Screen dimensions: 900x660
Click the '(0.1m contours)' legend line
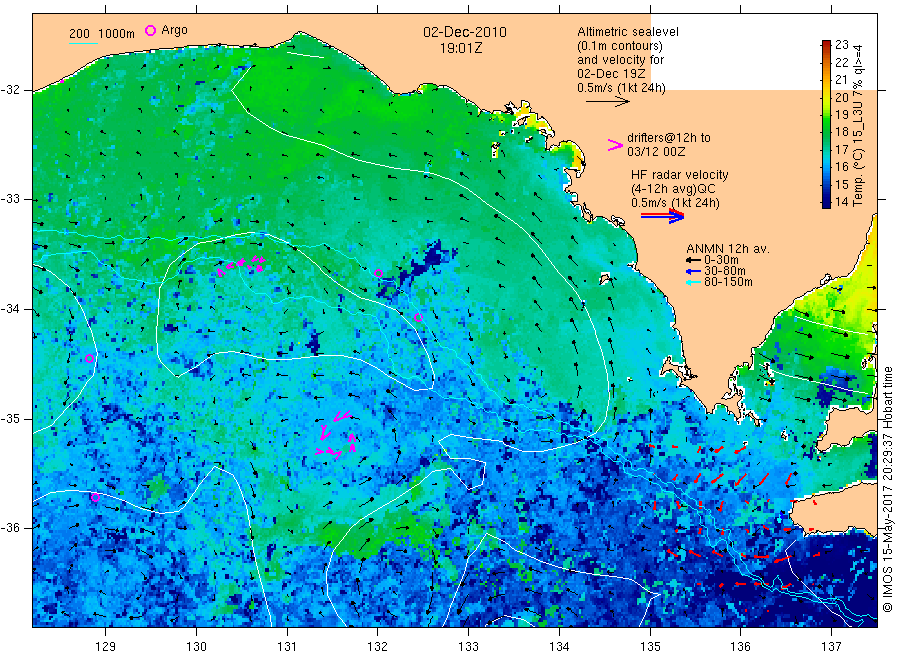[620, 46]
